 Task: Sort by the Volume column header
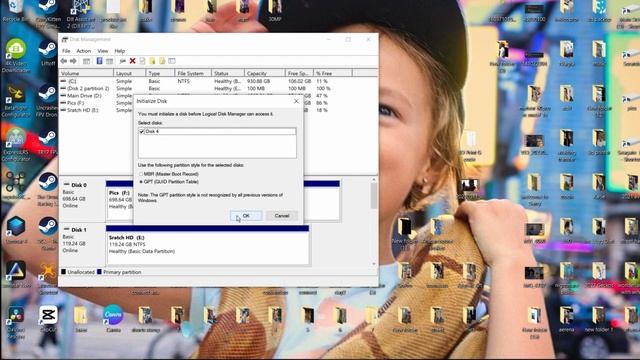86,73
